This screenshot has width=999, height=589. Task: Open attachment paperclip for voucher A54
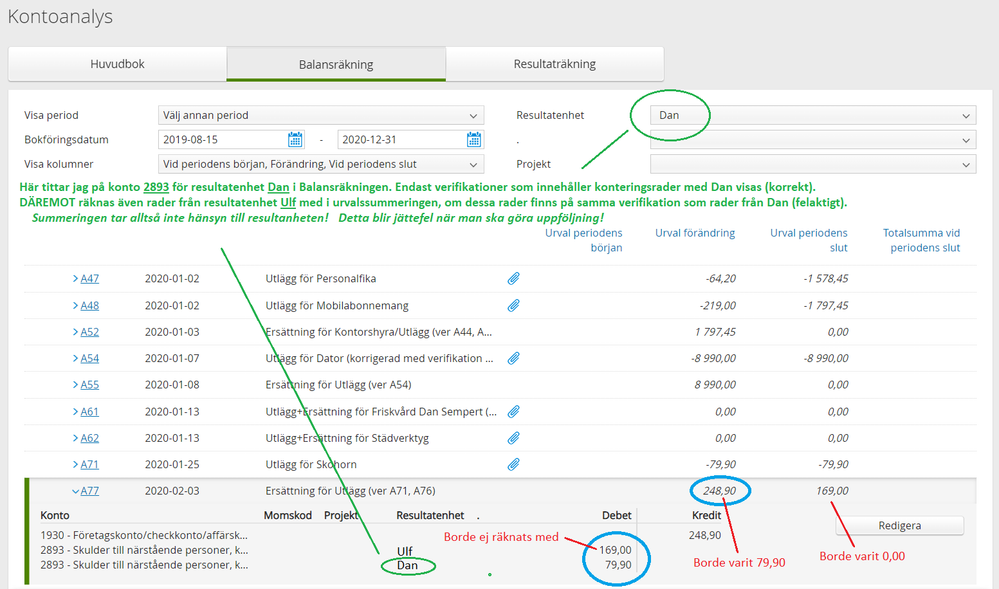point(514,358)
